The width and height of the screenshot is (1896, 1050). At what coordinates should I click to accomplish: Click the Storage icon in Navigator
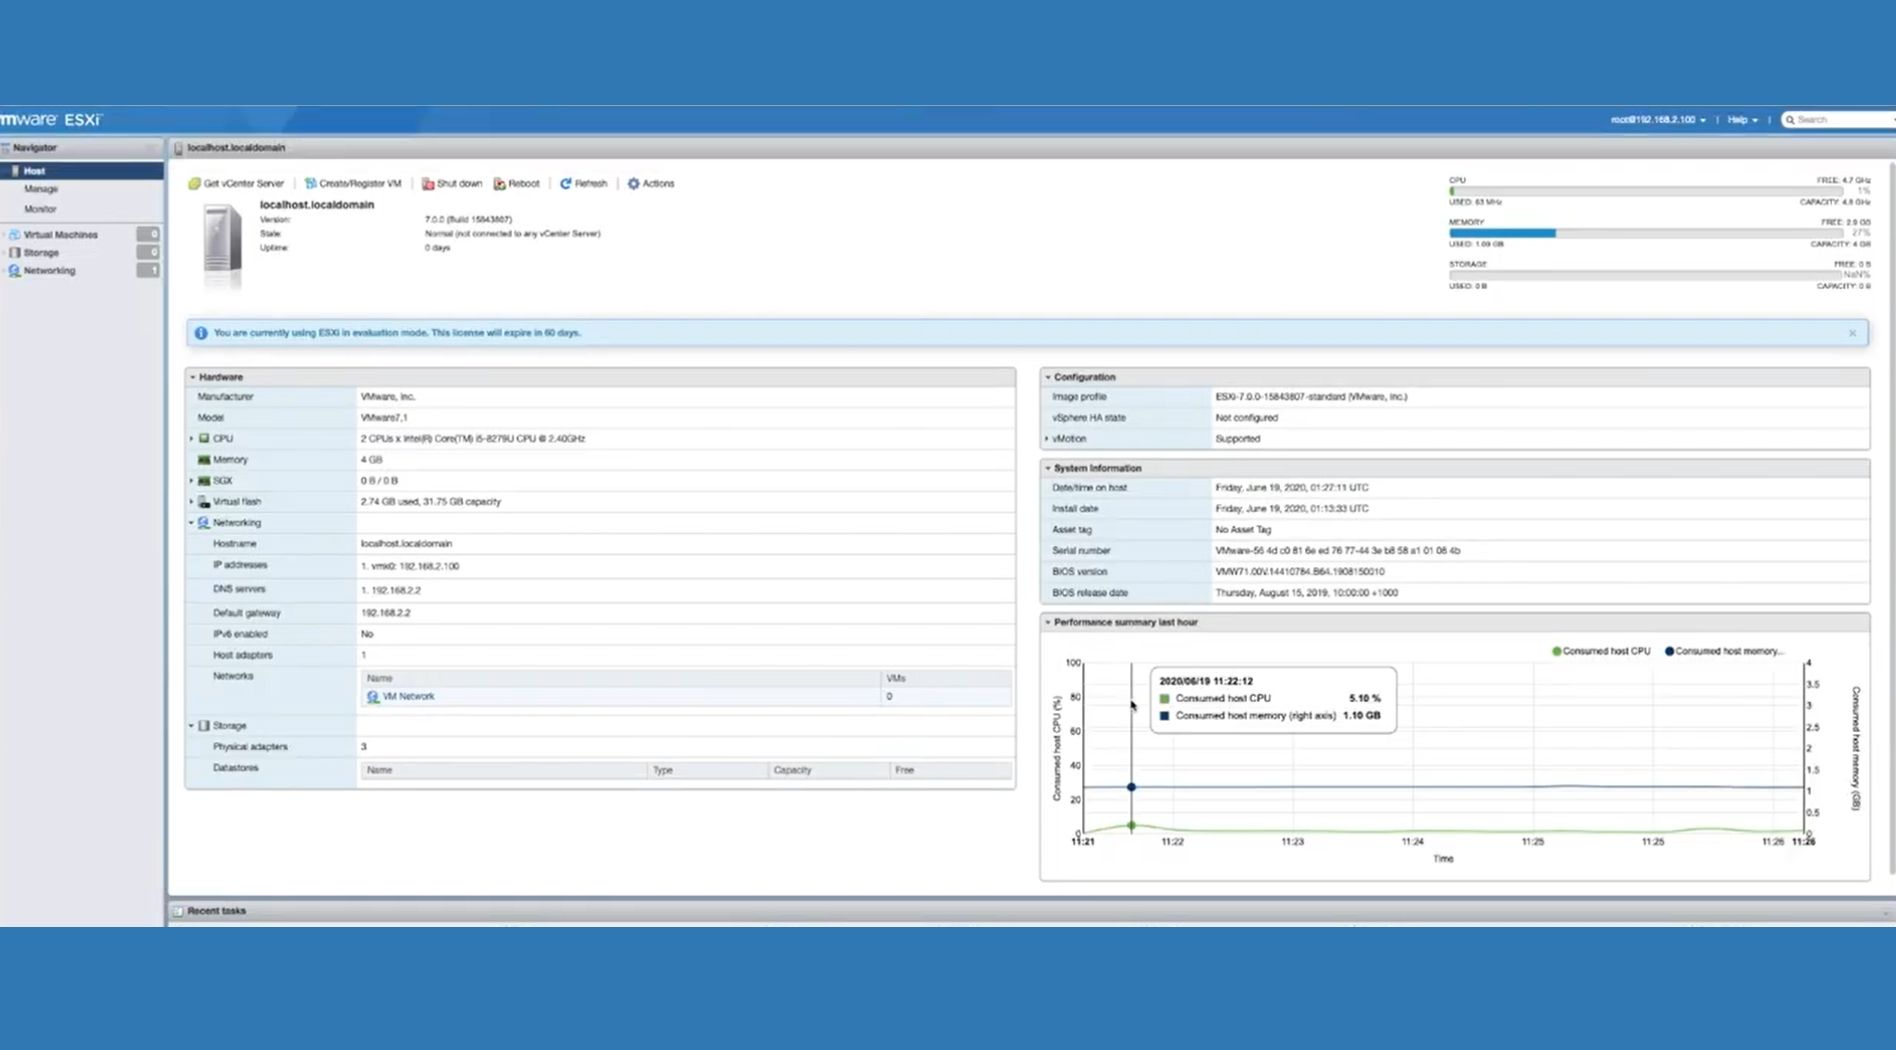(14, 253)
